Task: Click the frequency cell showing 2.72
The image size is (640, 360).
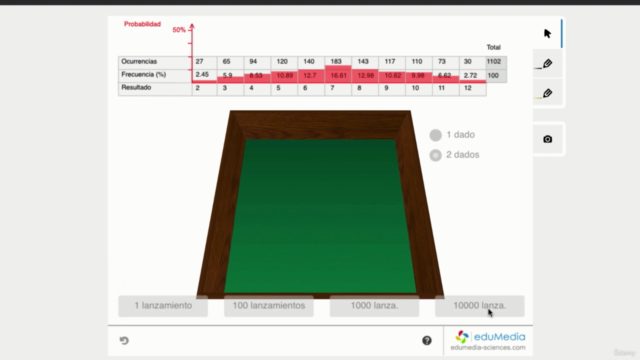Action: tap(473, 76)
